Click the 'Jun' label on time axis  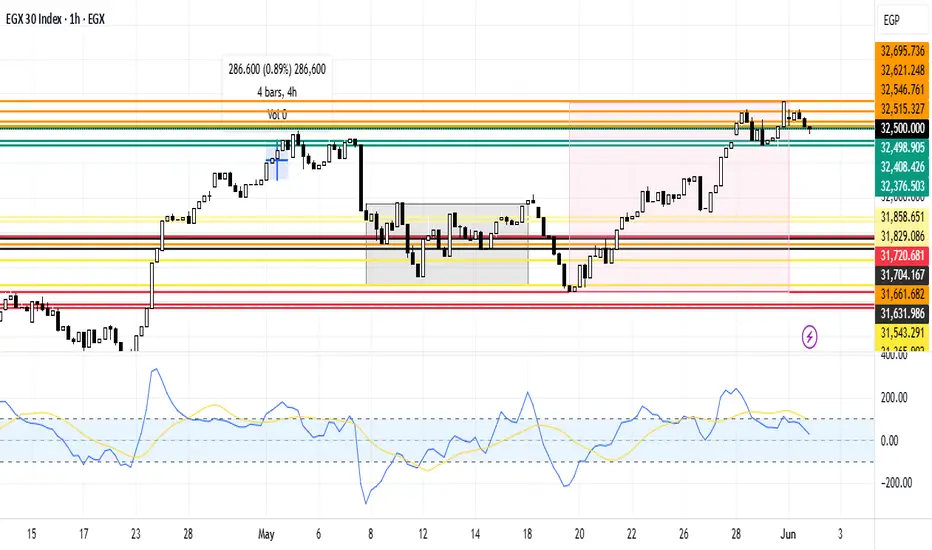click(788, 534)
